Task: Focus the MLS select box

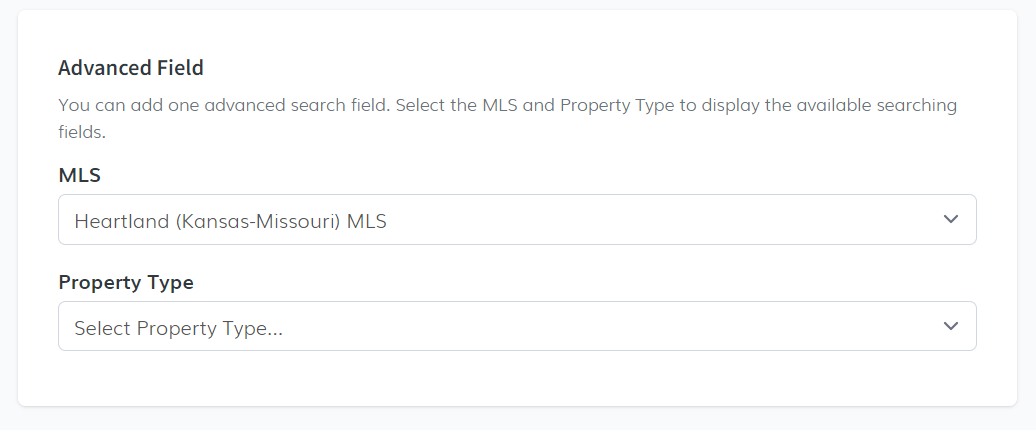Action: [600, 219]
